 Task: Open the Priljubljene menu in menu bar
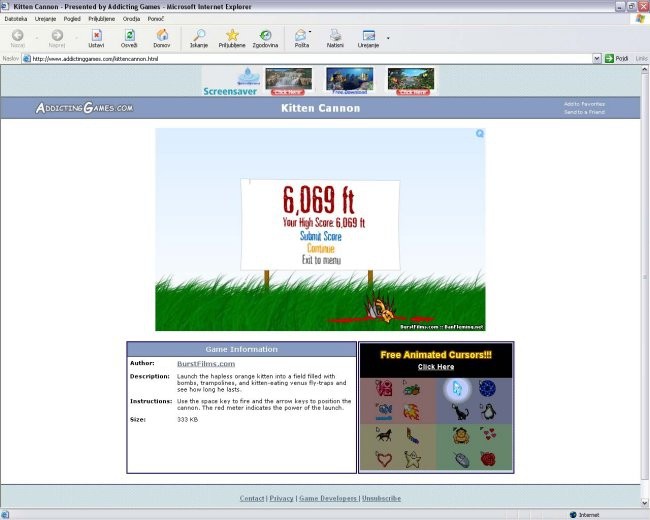(x=102, y=19)
